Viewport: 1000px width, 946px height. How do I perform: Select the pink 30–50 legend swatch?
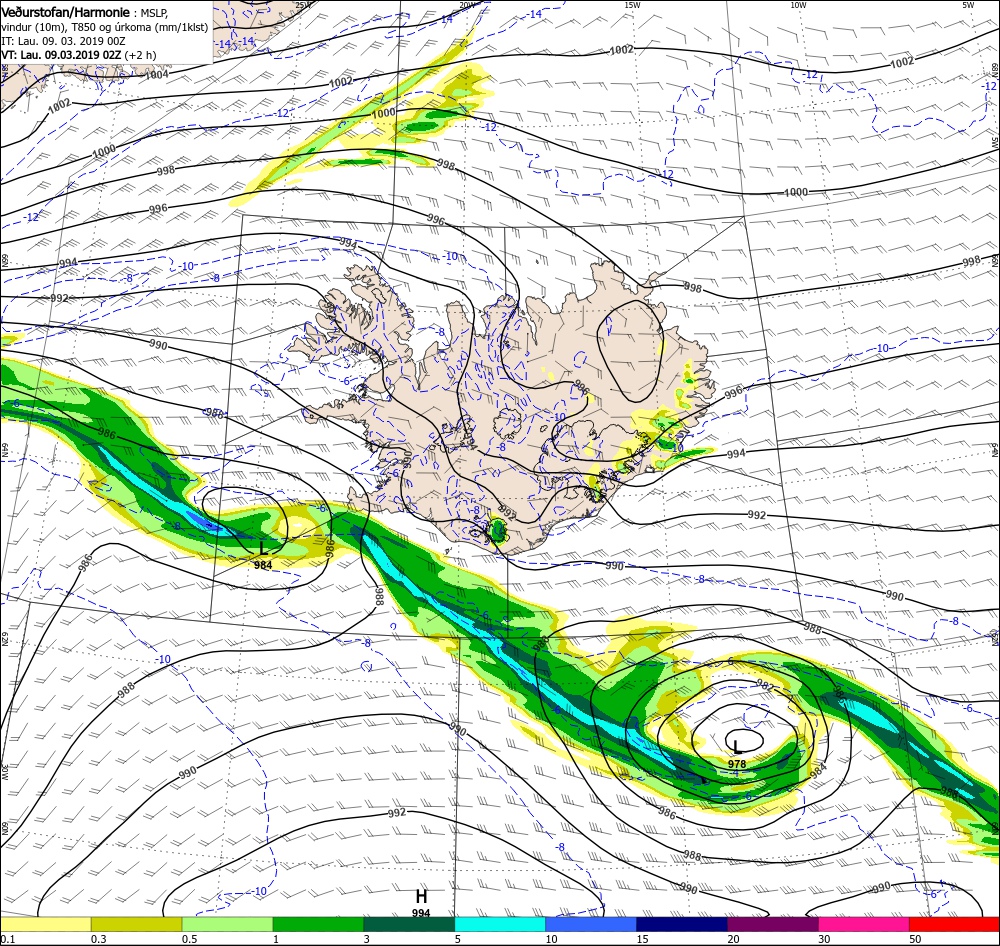point(864,924)
